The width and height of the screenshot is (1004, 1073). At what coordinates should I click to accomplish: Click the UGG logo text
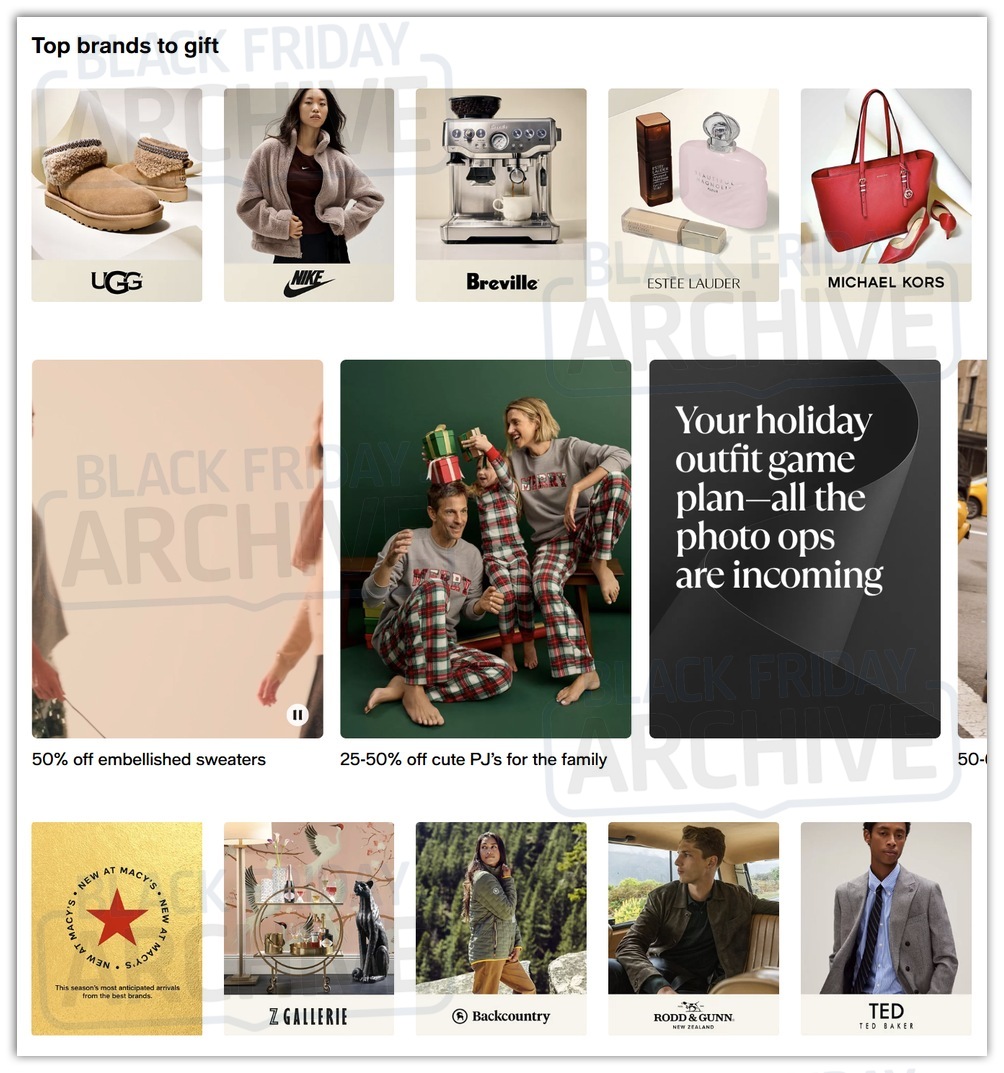pyautogui.click(x=117, y=281)
